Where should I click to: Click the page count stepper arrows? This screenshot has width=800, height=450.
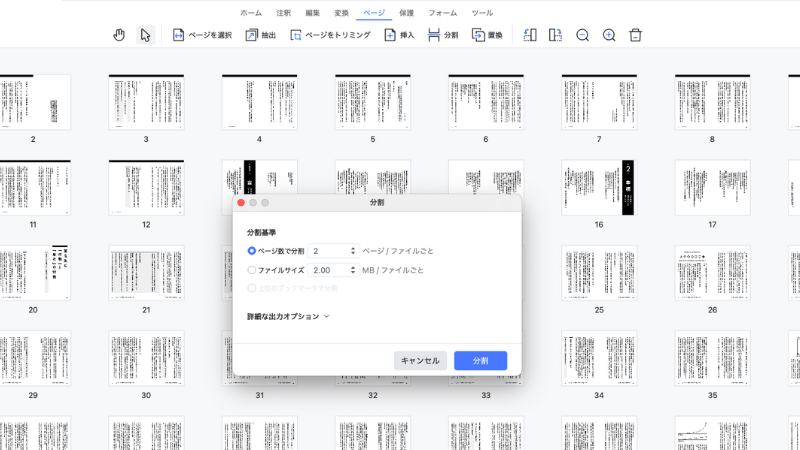353,251
